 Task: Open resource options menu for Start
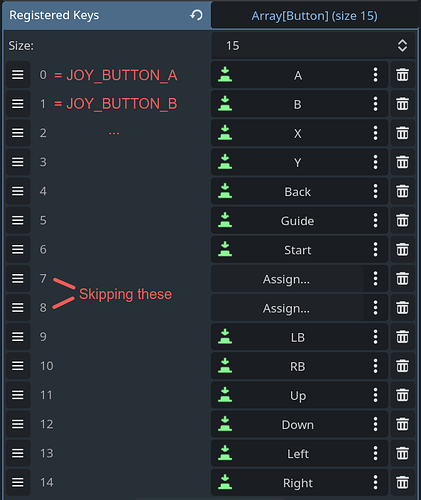coord(375,249)
